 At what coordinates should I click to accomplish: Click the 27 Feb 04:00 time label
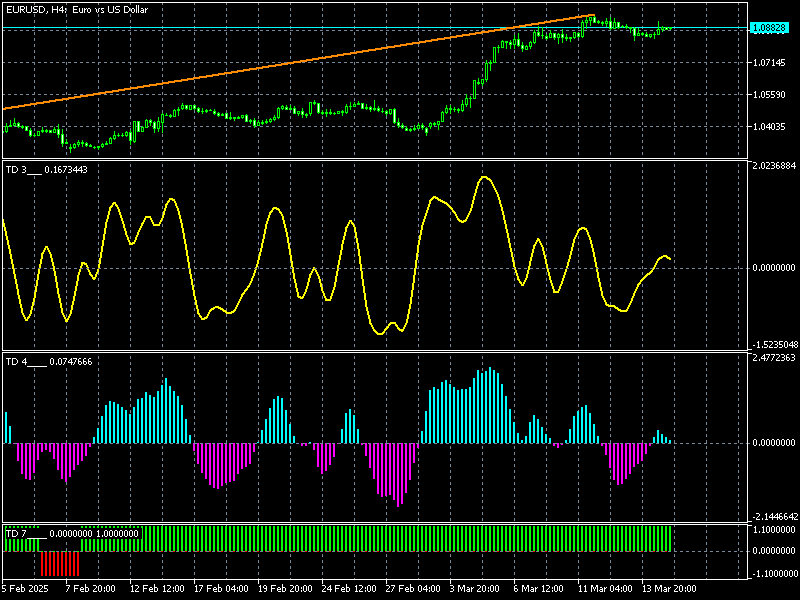coord(413,588)
